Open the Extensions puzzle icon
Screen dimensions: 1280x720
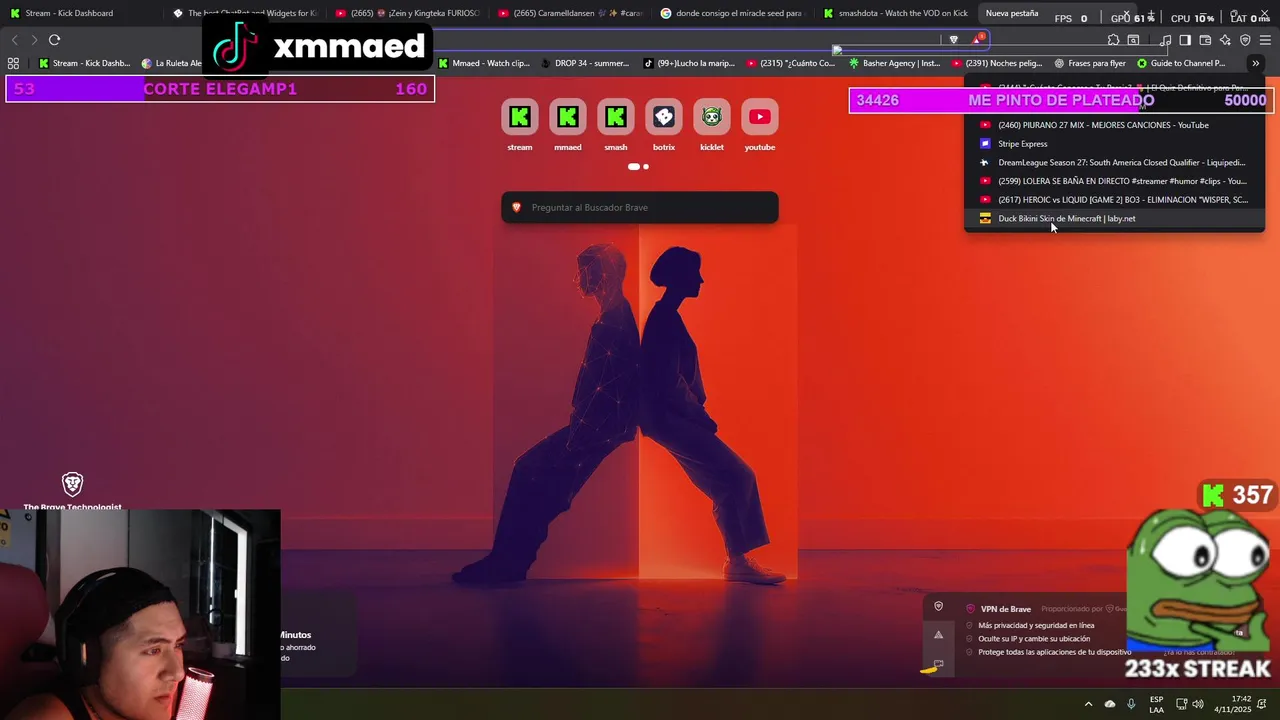(1113, 40)
